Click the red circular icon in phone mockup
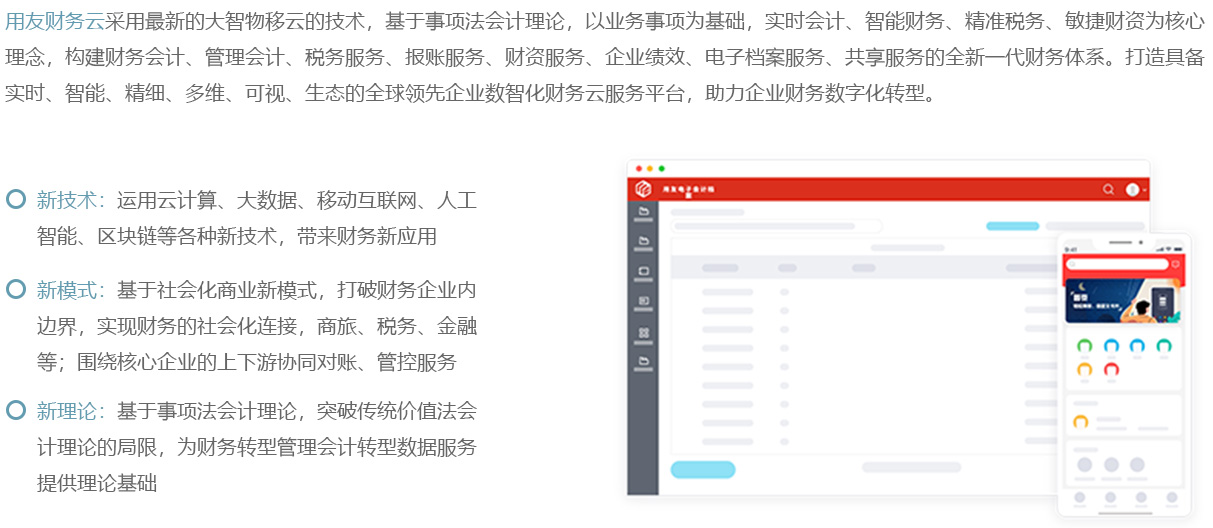 click(x=1110, y=369)
